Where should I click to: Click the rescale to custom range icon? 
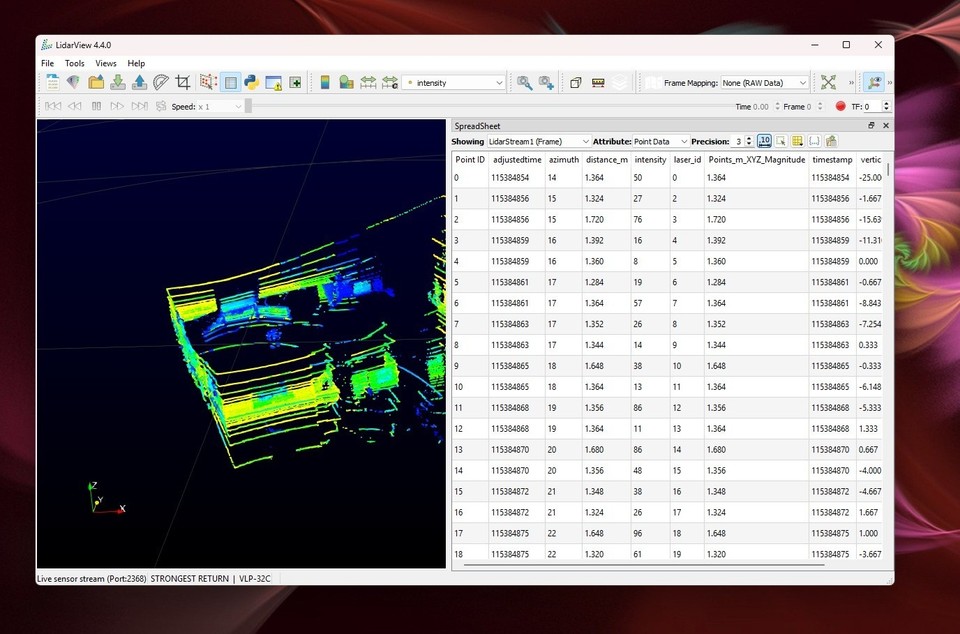pos(390,82)
